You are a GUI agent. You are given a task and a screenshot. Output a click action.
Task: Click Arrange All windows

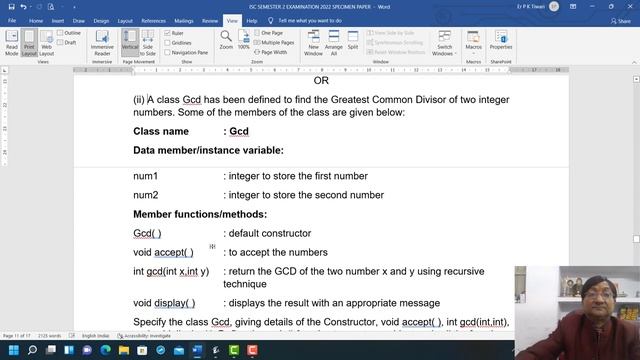point(333,42)
